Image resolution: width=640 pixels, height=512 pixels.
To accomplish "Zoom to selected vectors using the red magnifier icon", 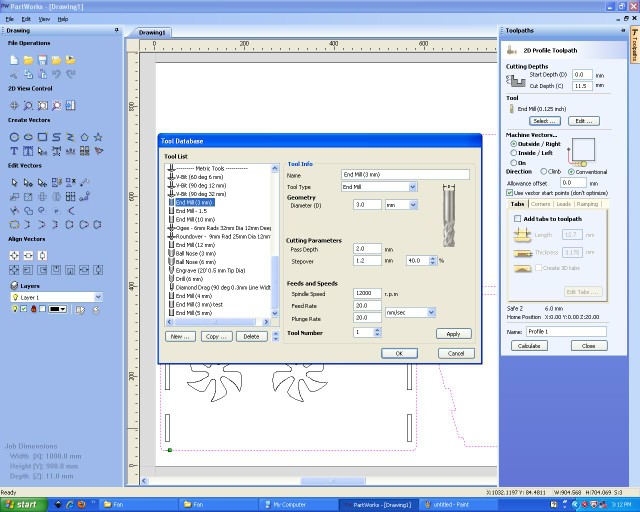I will click(x=56, y=105).
